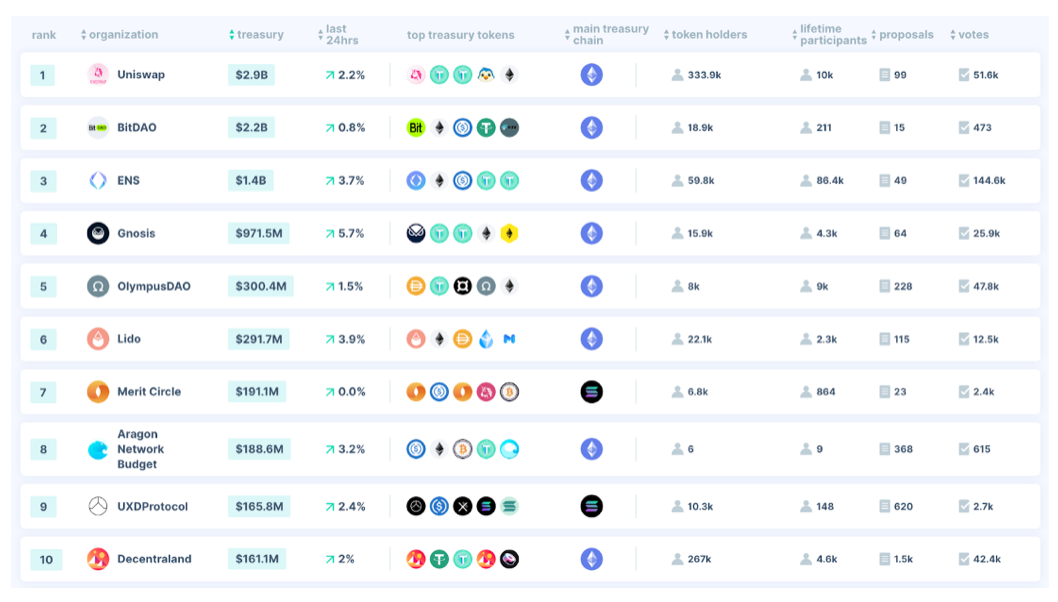Open the Merit Circle organization name link
1058x602 pixels.
tap(149, 391)
